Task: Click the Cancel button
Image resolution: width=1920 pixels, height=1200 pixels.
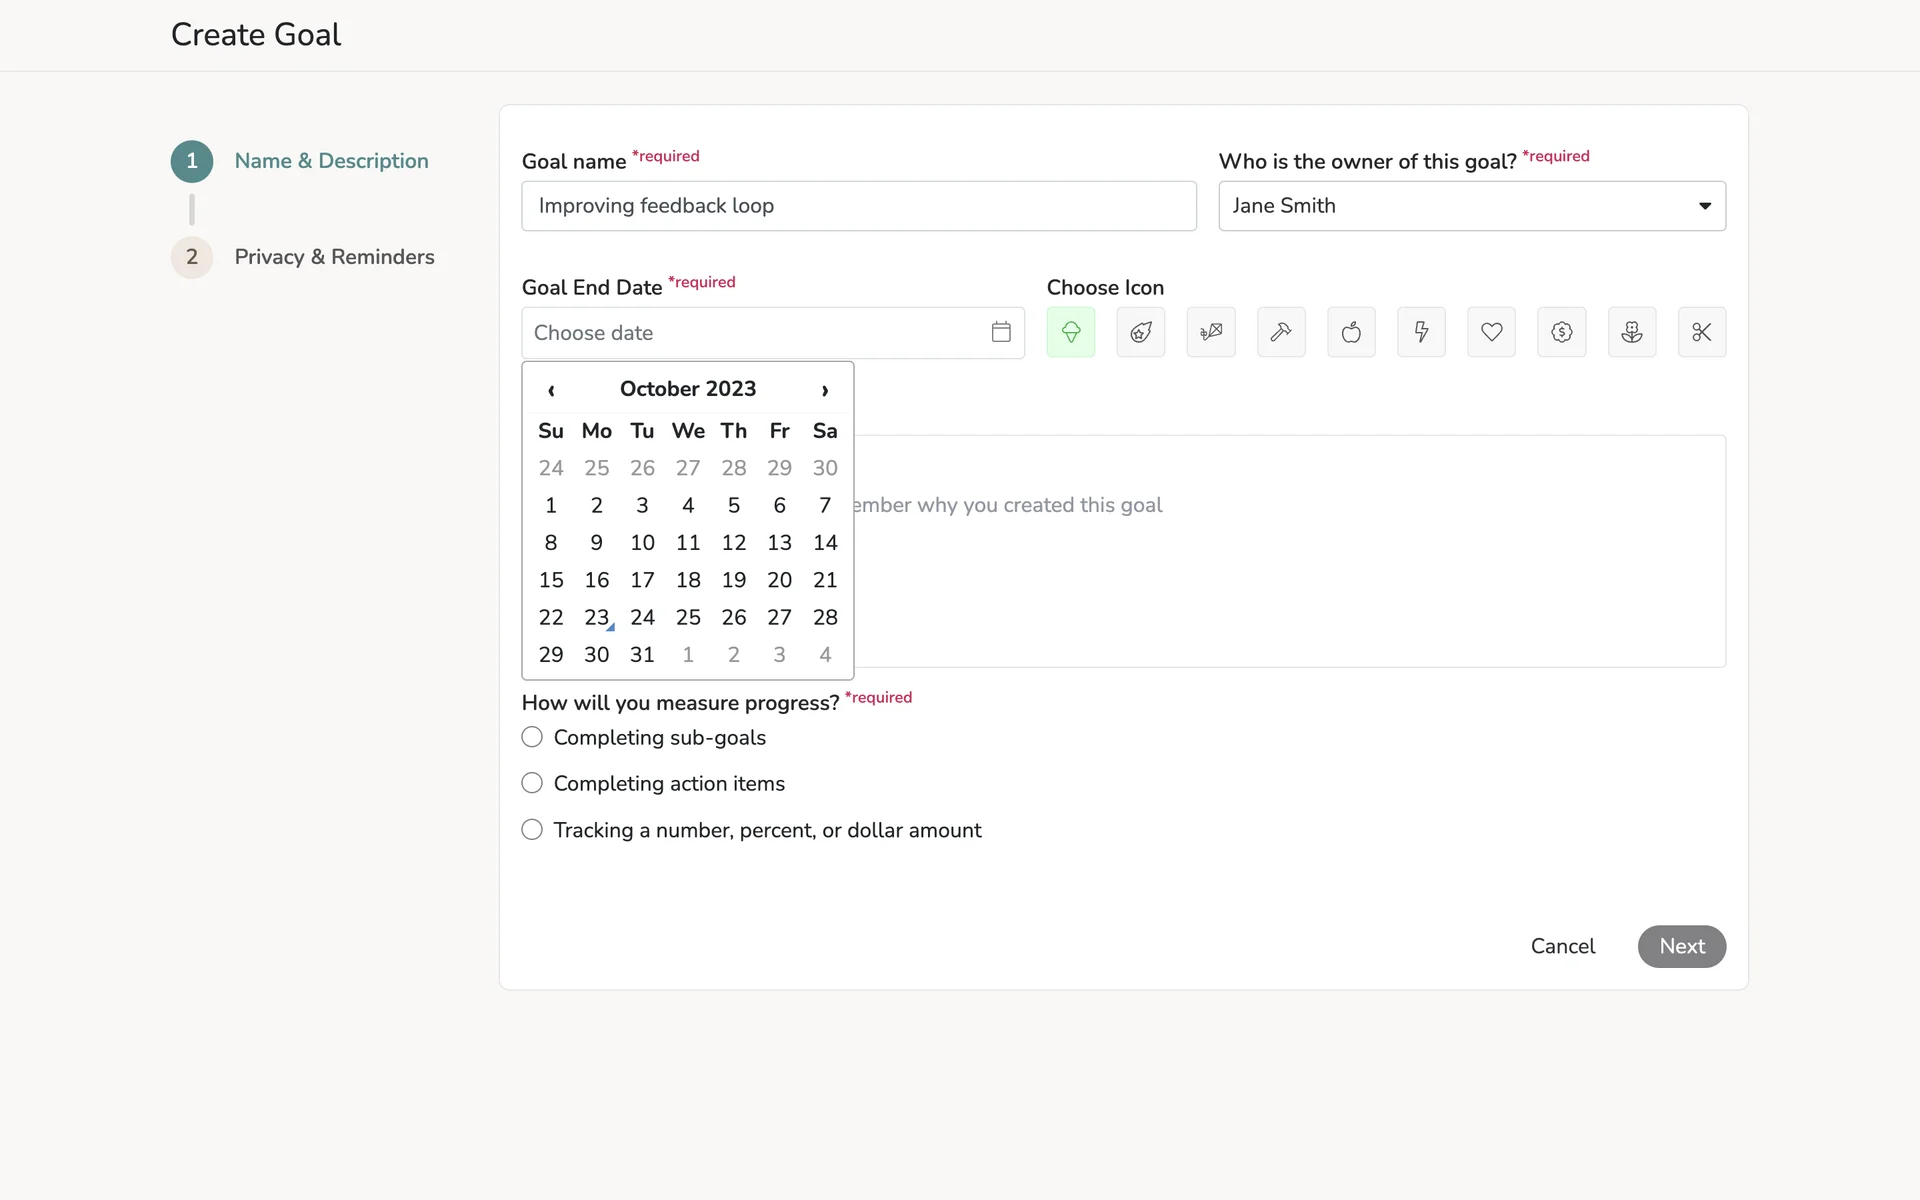Action: click(x=1562, y=946)
